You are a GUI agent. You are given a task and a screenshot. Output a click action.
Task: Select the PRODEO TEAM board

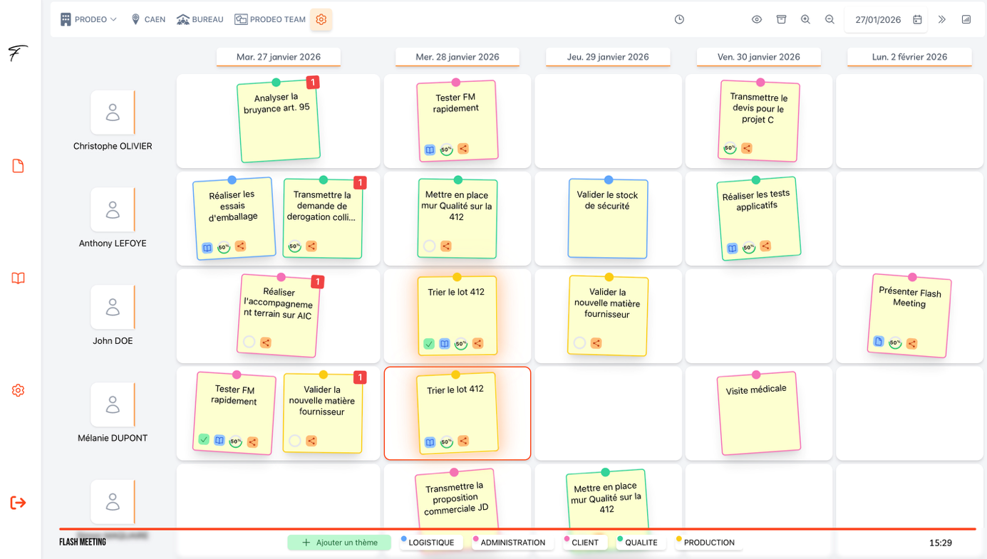(270, 20)
